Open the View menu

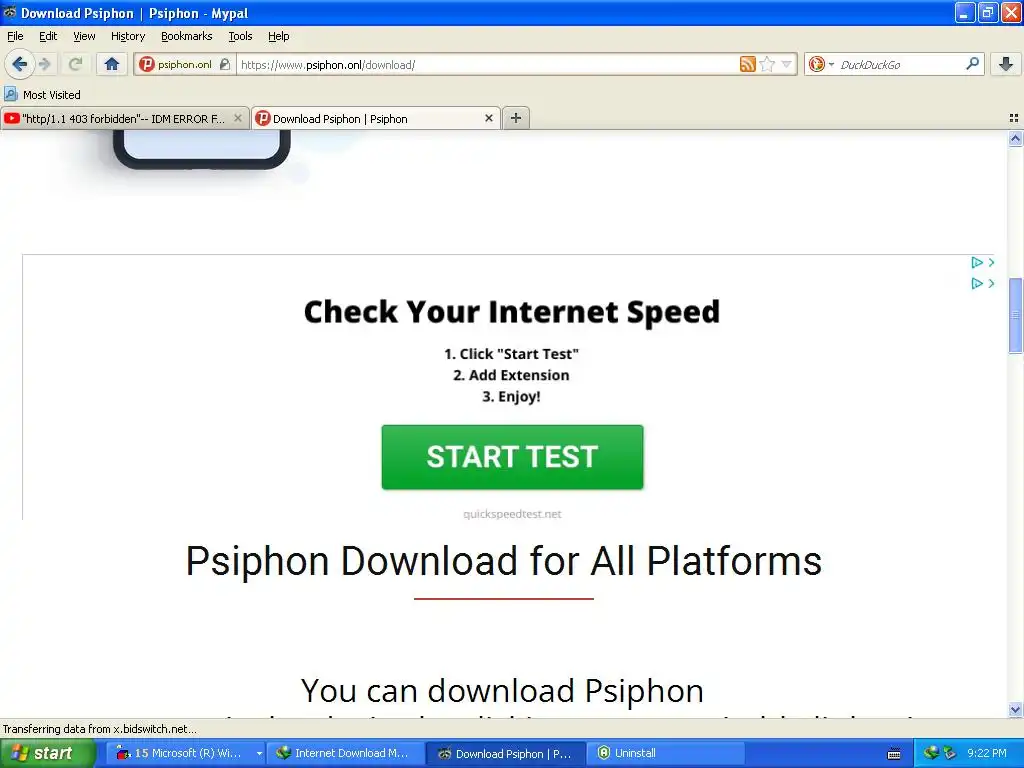coord(84,36)
